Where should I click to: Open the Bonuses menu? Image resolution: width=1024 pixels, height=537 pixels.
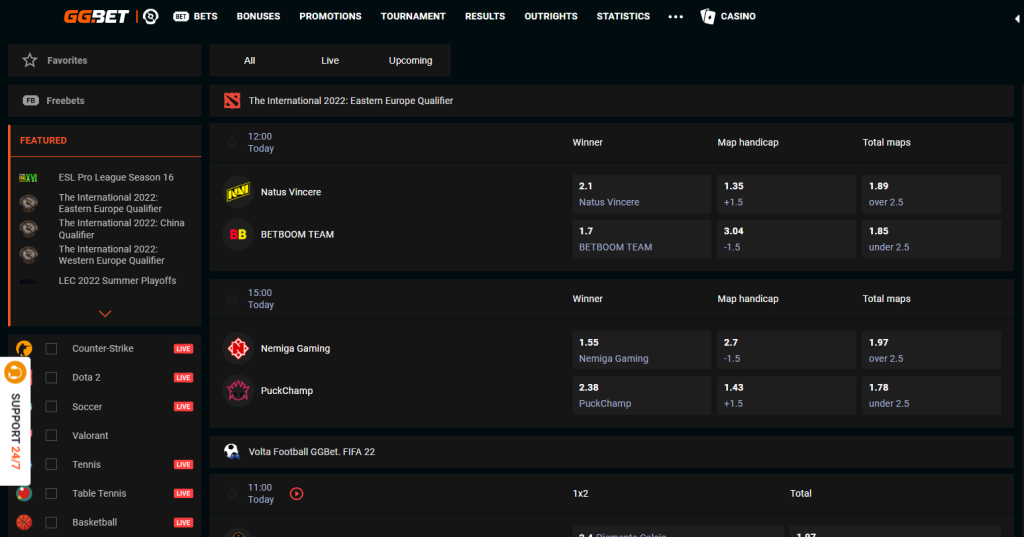coord(259,16)
